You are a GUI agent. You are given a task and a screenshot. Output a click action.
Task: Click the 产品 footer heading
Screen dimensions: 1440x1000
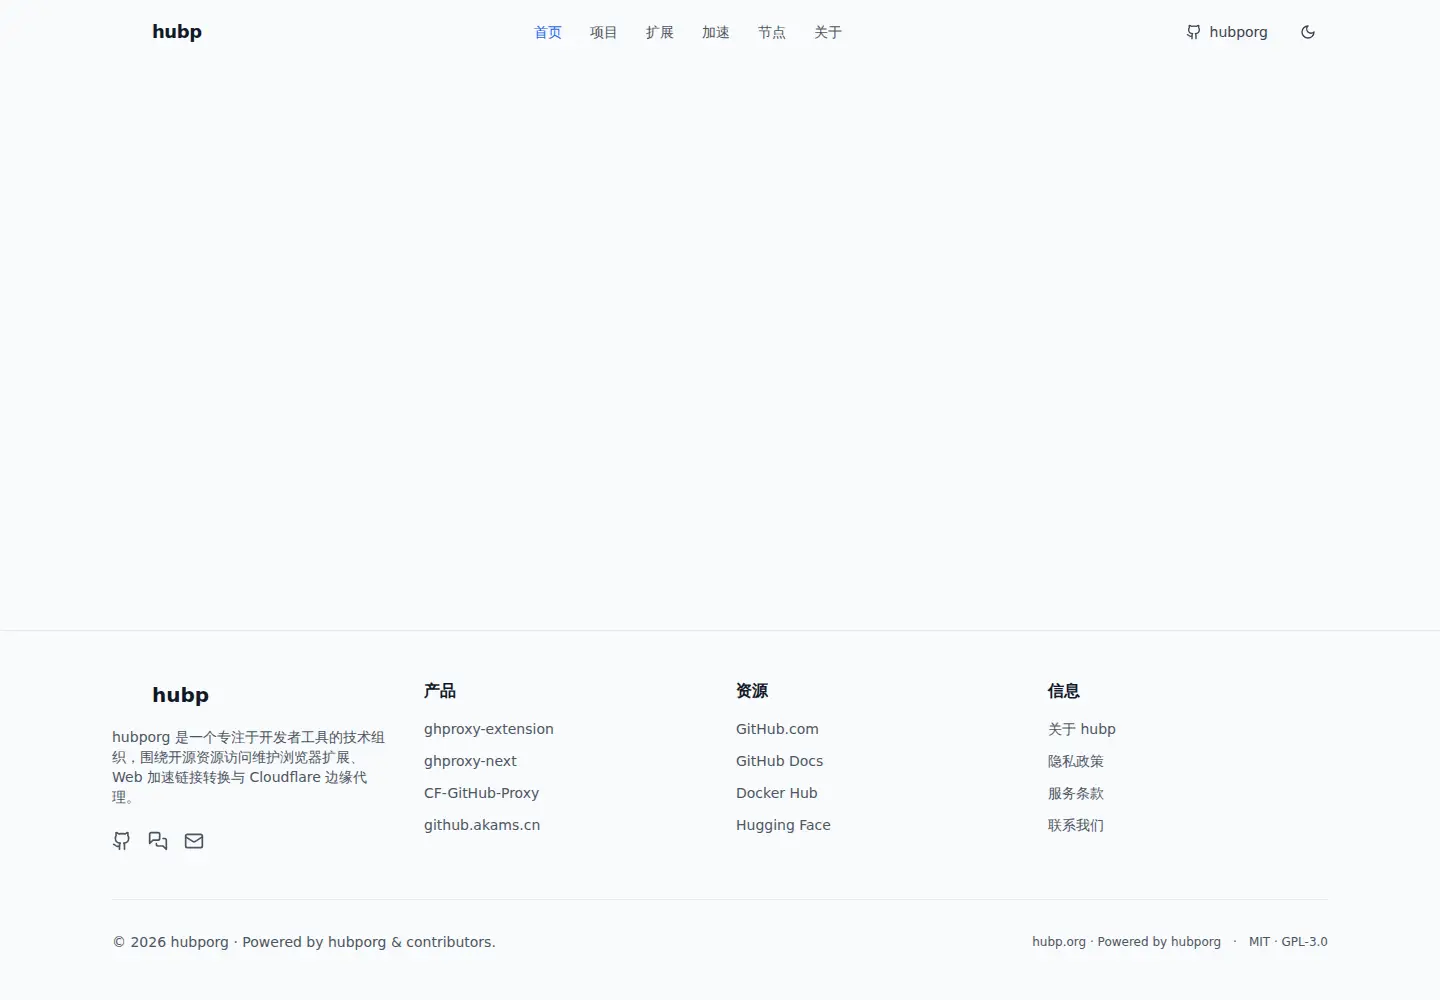(440, 691)
